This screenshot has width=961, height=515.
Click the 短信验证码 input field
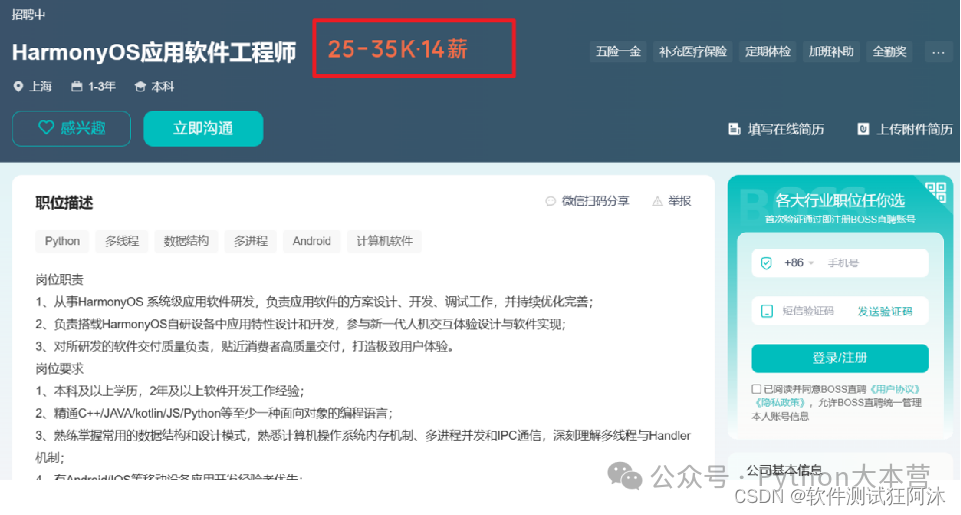click(809, 311)
